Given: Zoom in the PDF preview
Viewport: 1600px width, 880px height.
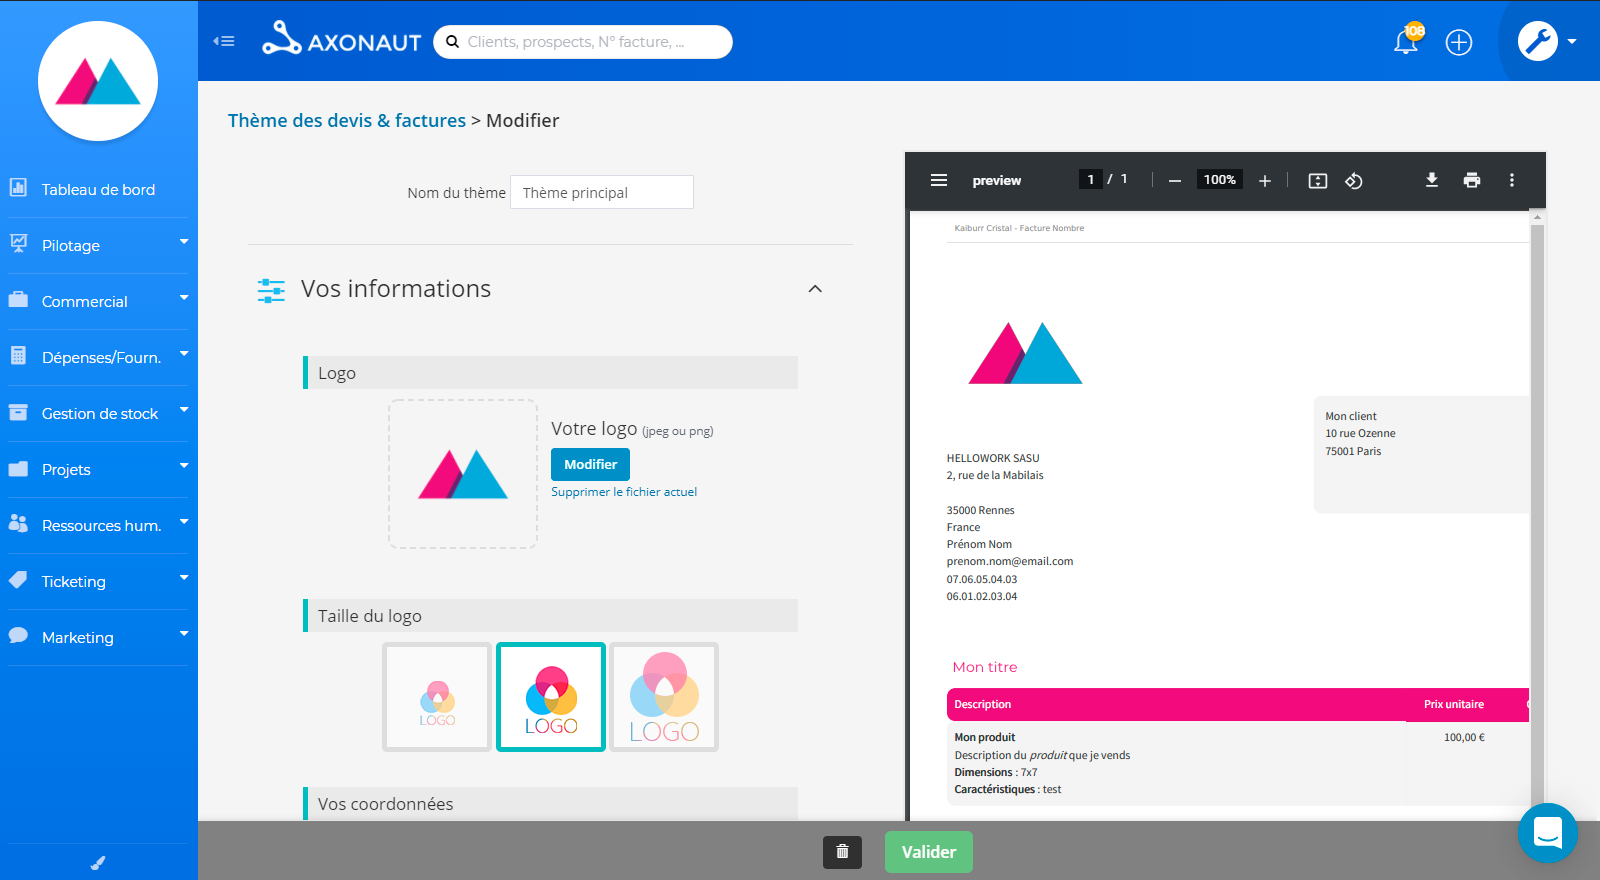Looking at the screenshot, I should [x=1265, y=181].
